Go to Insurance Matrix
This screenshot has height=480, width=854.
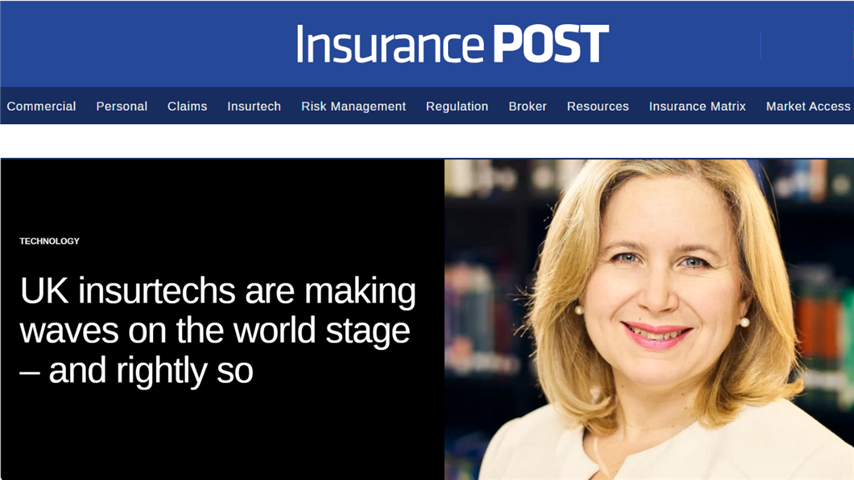[x=697, y=106]
